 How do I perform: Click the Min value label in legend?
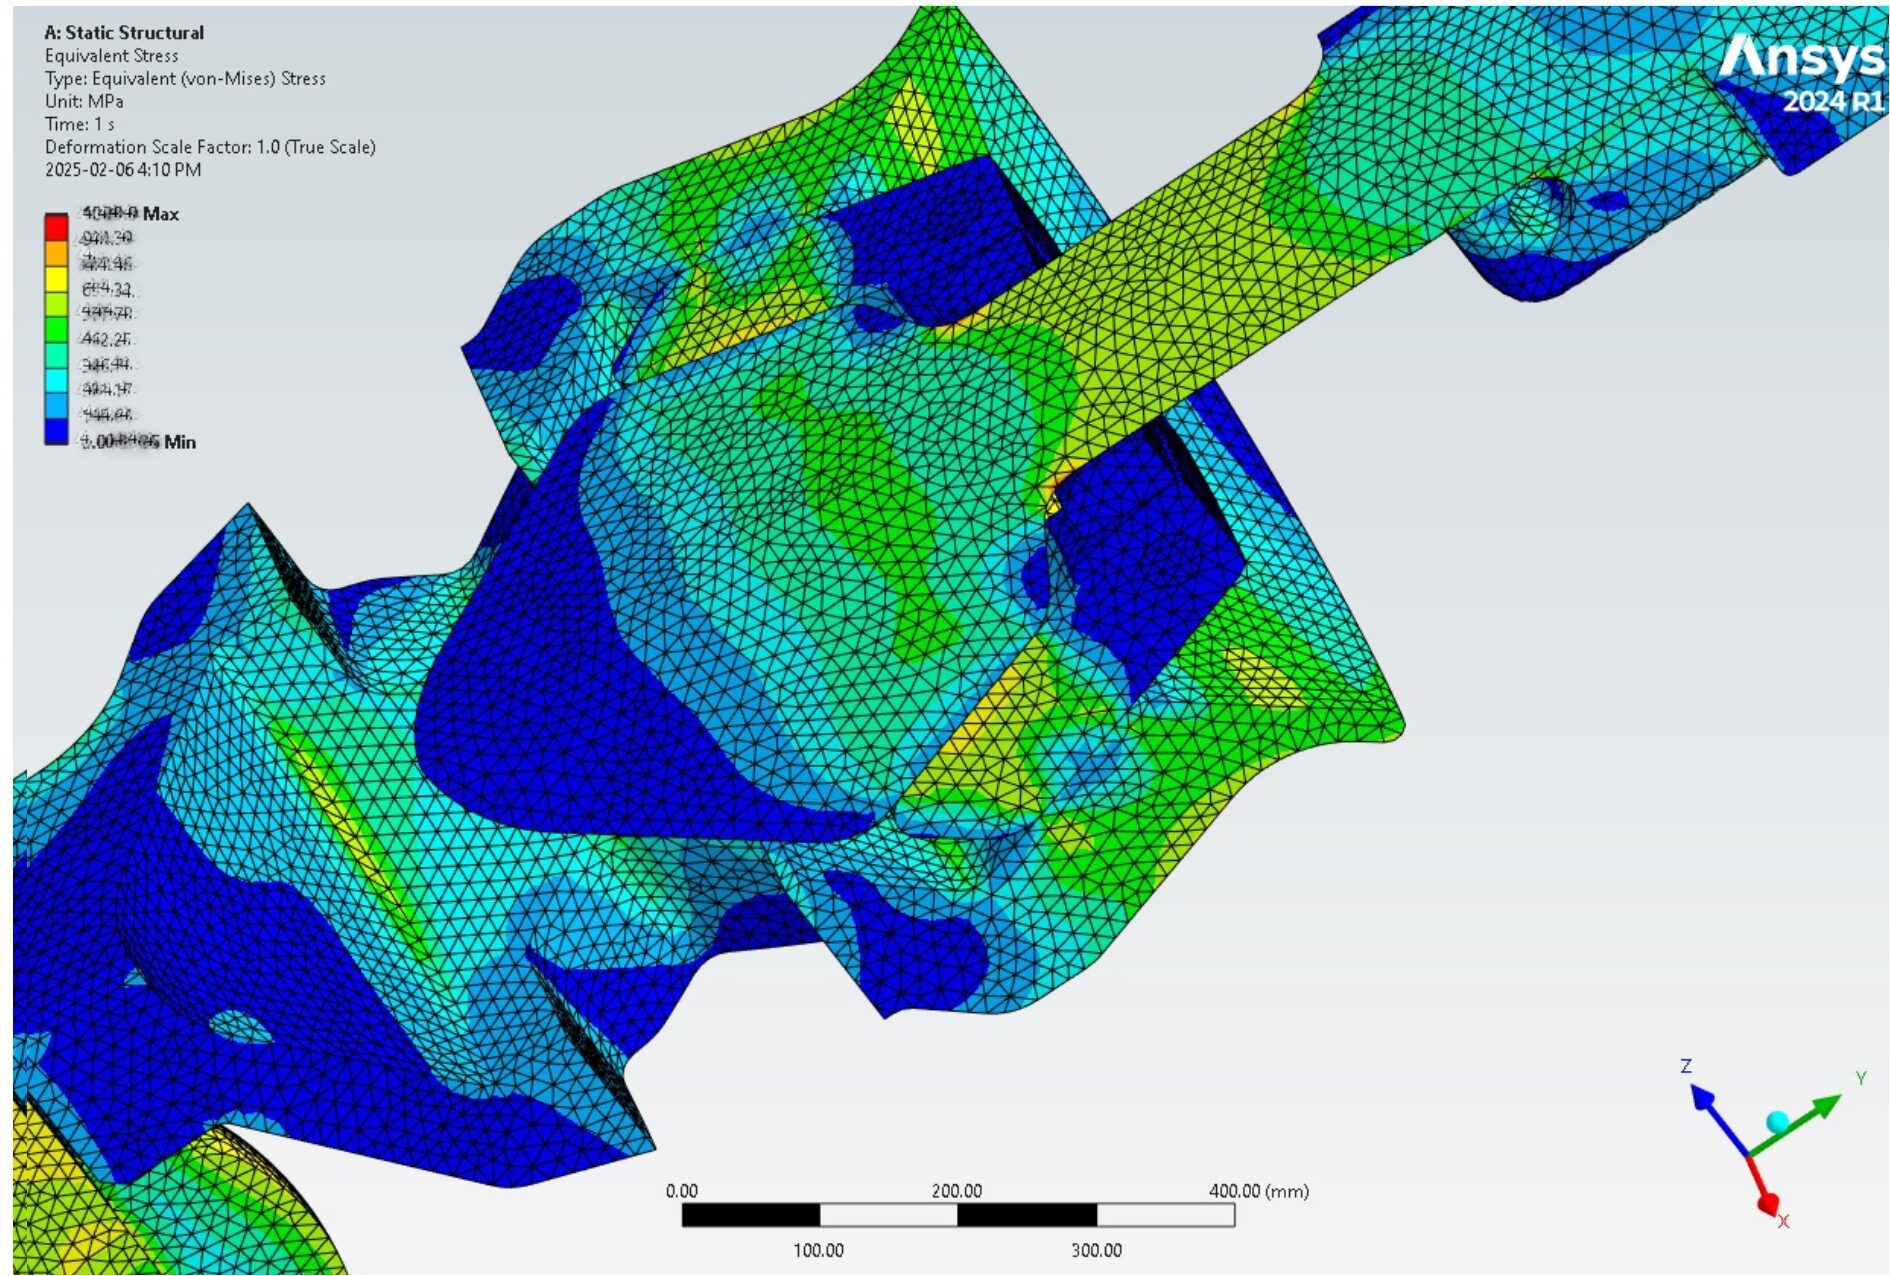coord(179,442)
